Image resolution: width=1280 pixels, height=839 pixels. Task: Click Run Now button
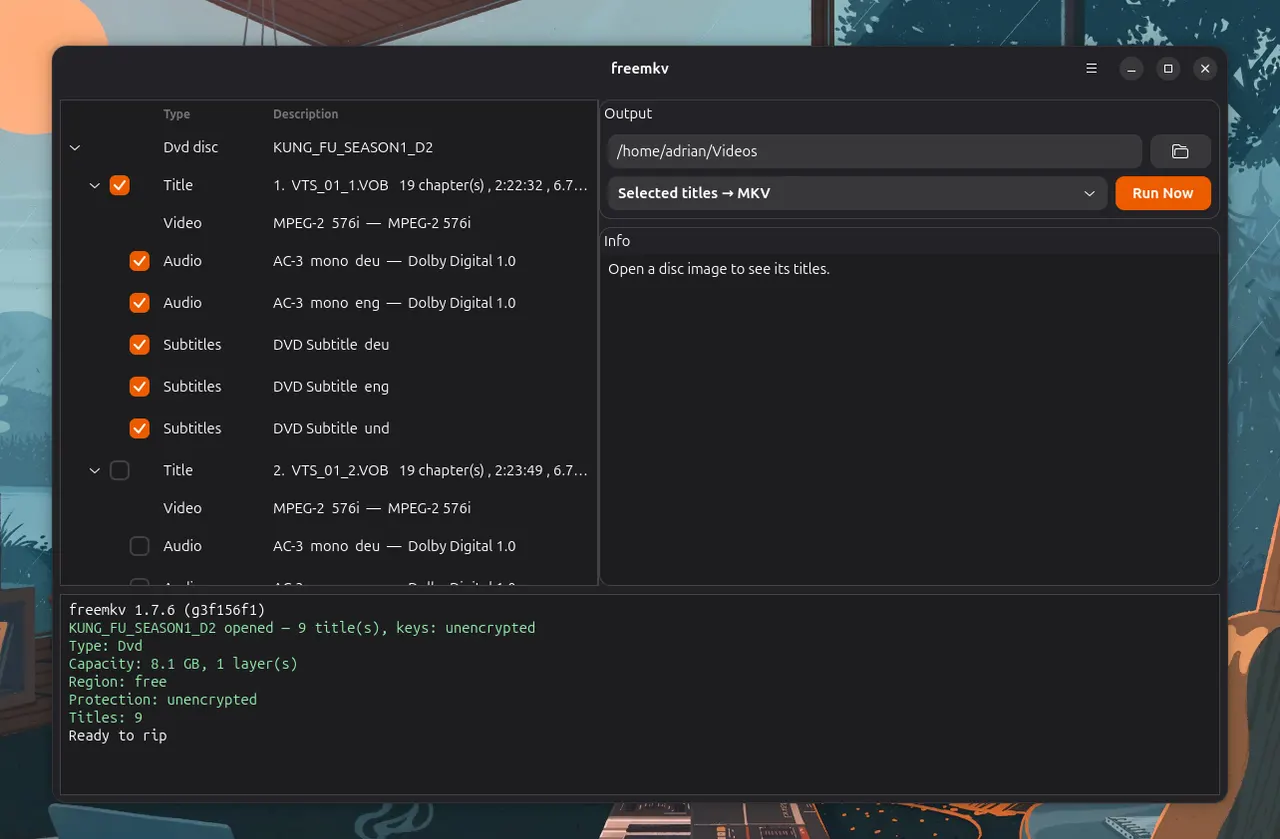(1163, 193)
